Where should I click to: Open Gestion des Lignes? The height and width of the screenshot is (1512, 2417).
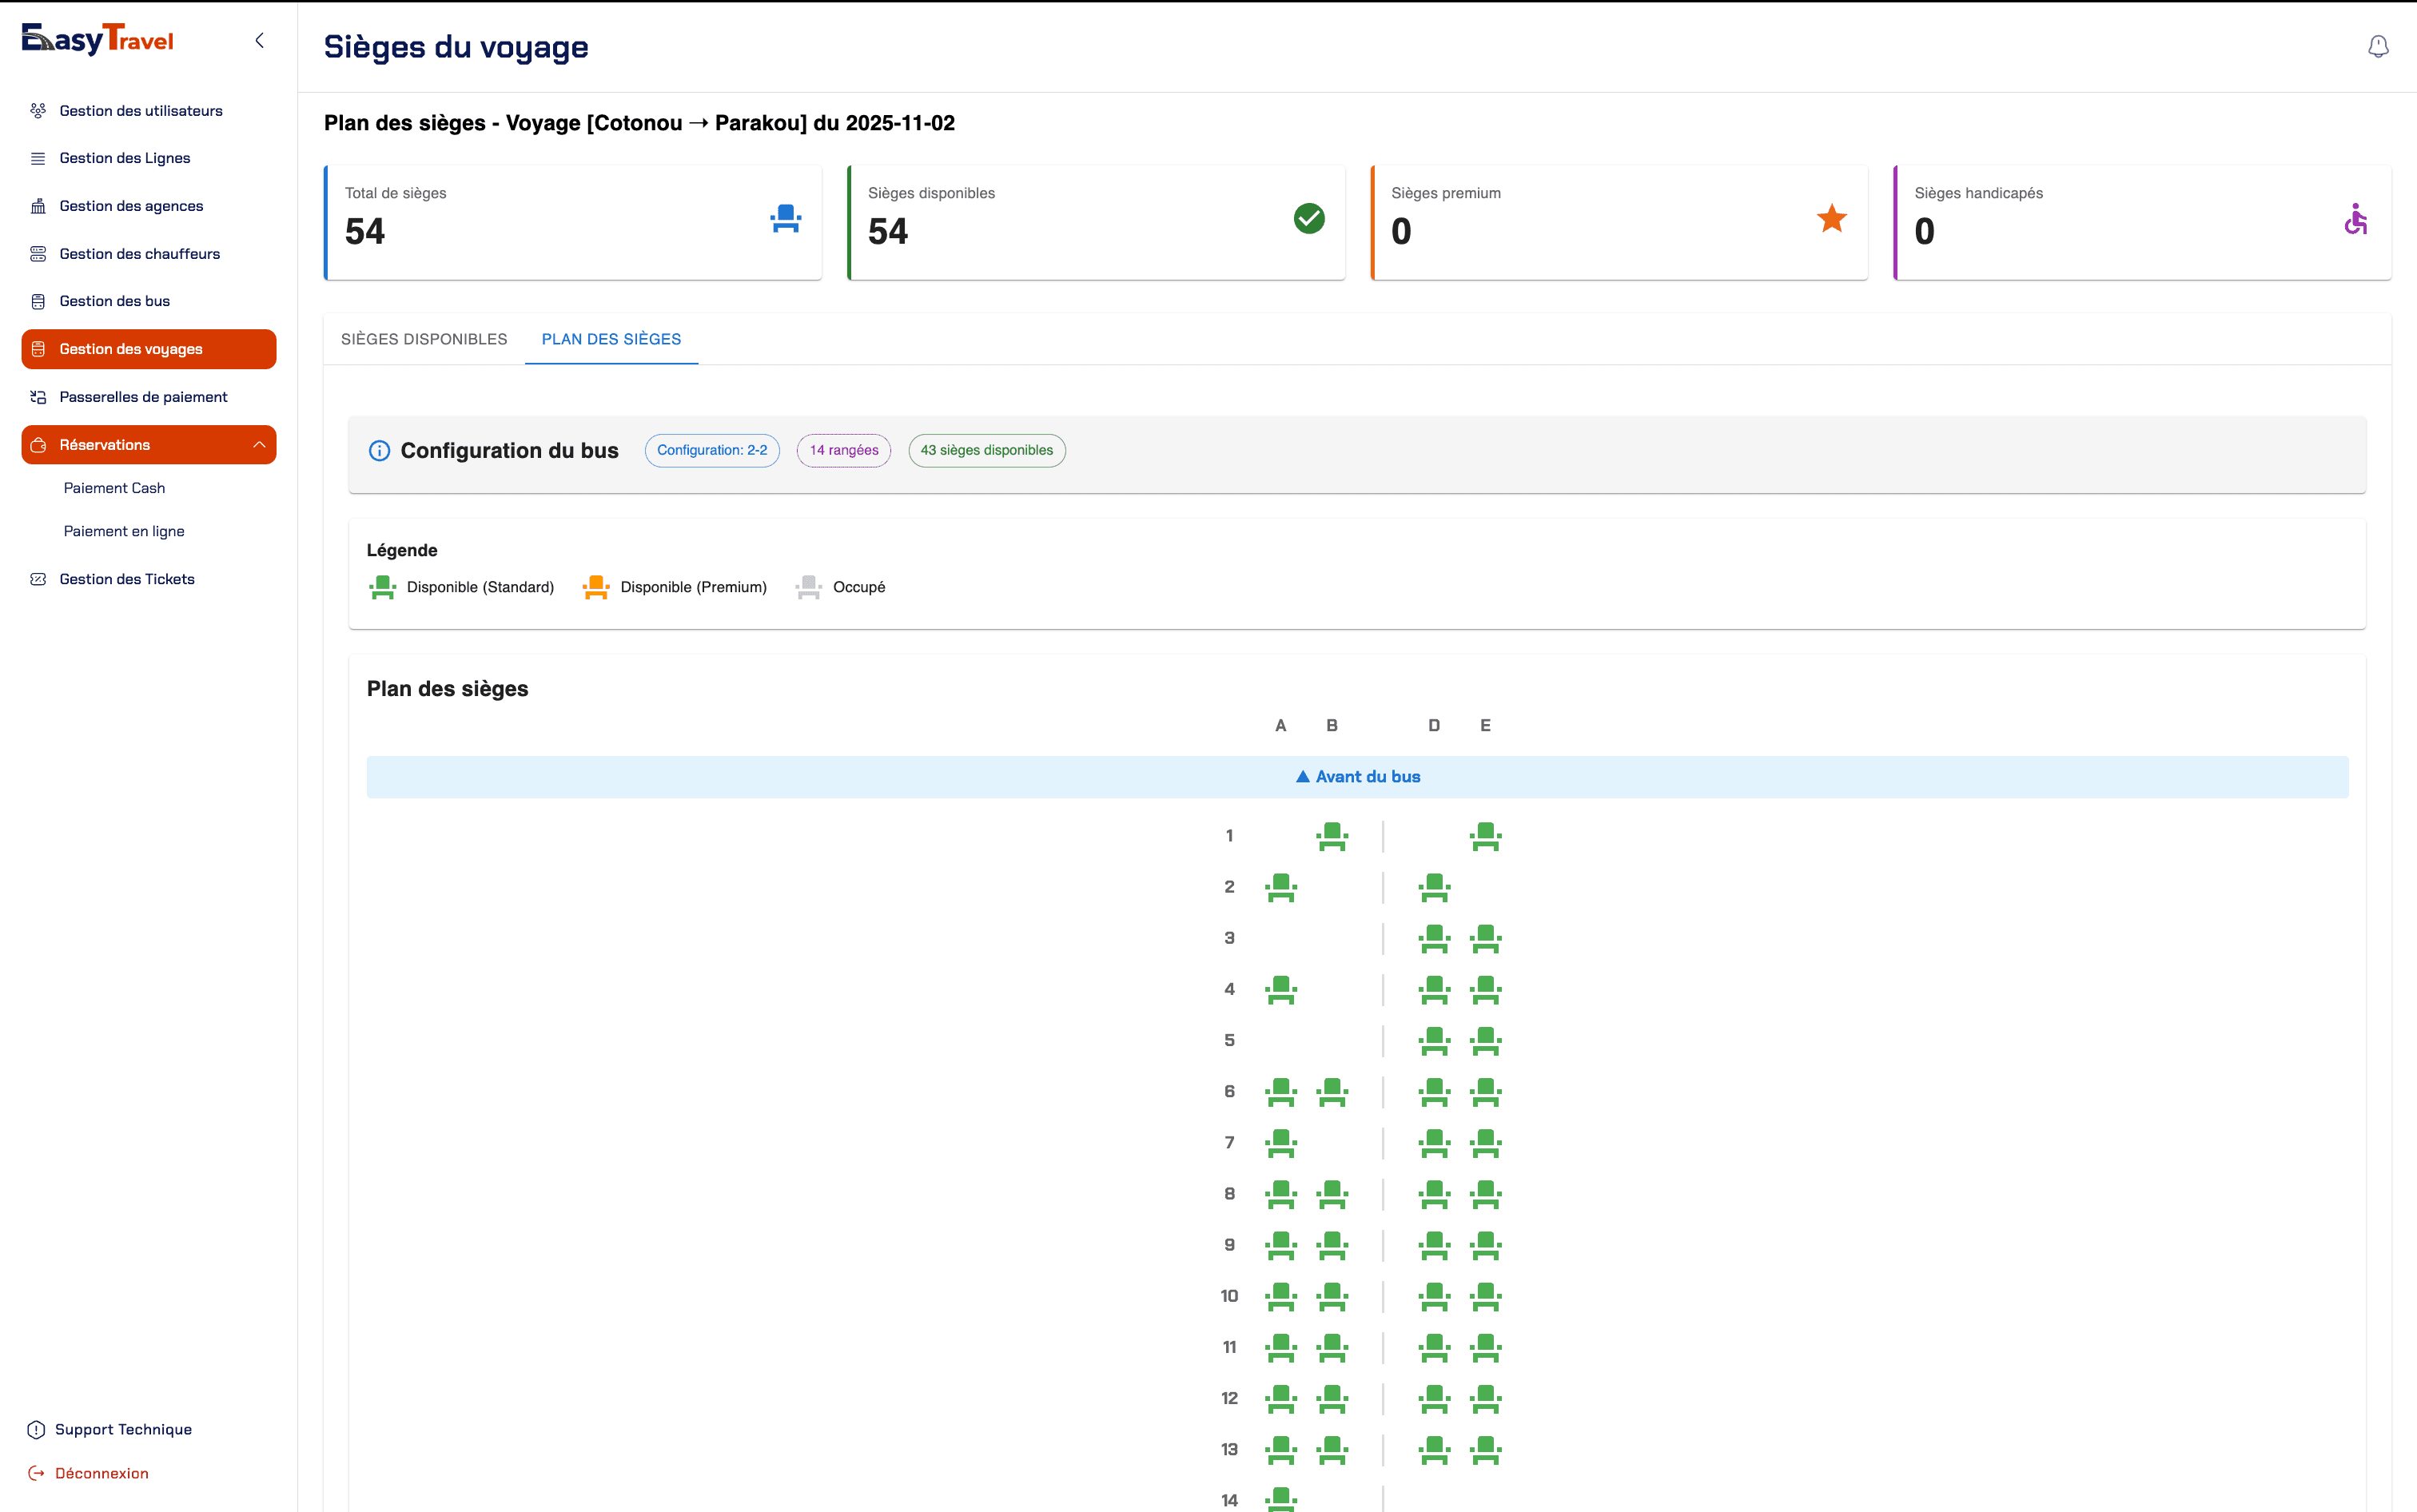pyautogui.click(x=149, y=158)
